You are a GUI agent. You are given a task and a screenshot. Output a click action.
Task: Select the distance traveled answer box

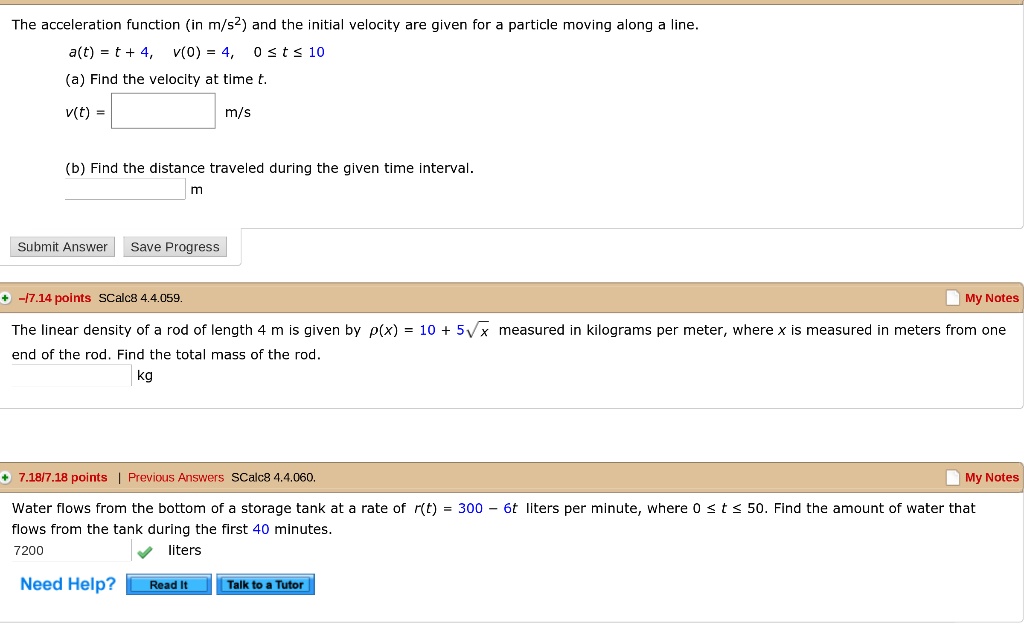click(x=124, y=188)
